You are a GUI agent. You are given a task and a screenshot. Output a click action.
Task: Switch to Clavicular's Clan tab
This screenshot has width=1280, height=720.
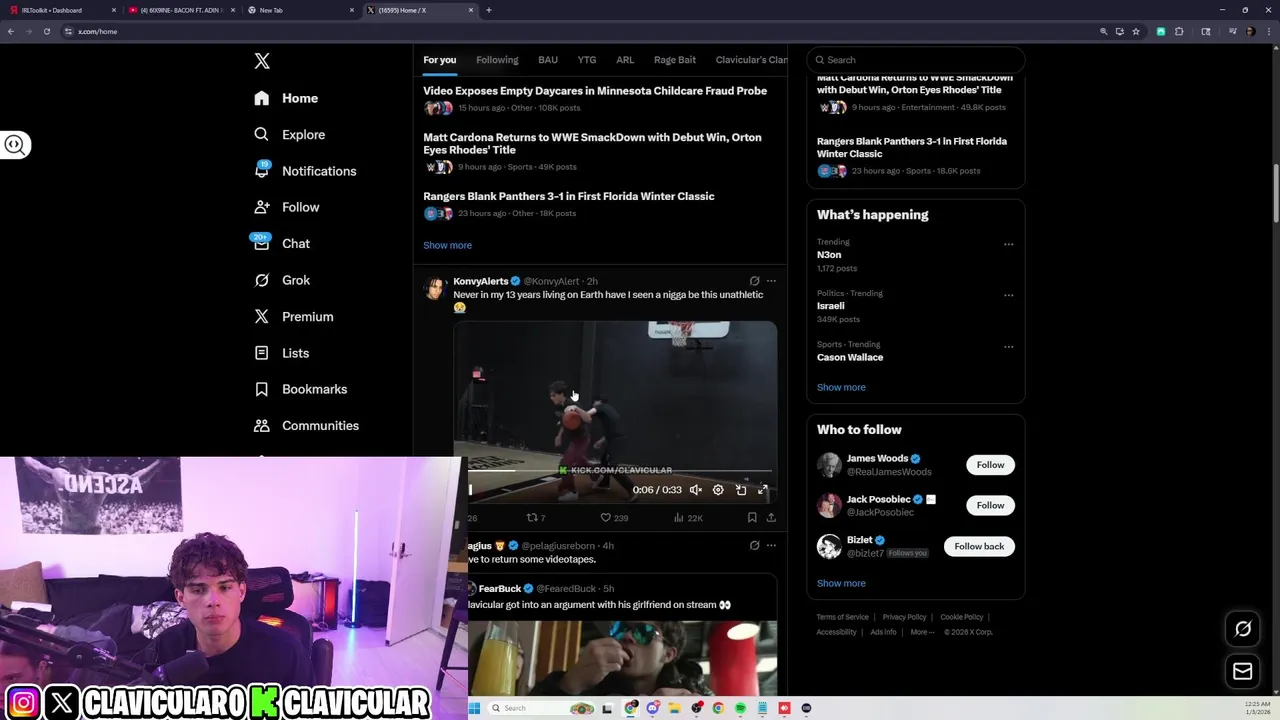(751, 60)
